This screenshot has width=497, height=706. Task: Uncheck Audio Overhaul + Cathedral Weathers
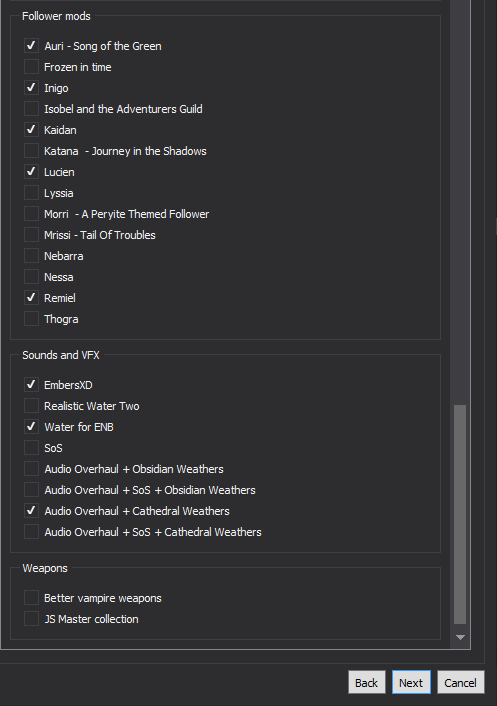coord(31,511)
